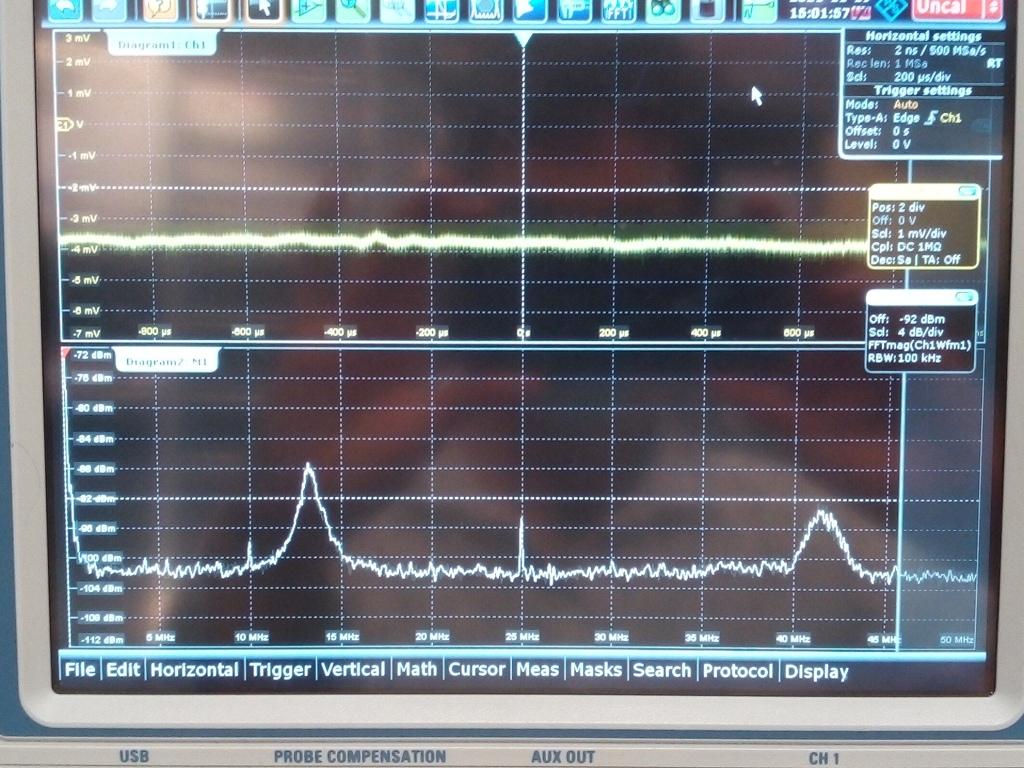Open the Display menu
This screenshot has height=768, width=1024.
816,672
